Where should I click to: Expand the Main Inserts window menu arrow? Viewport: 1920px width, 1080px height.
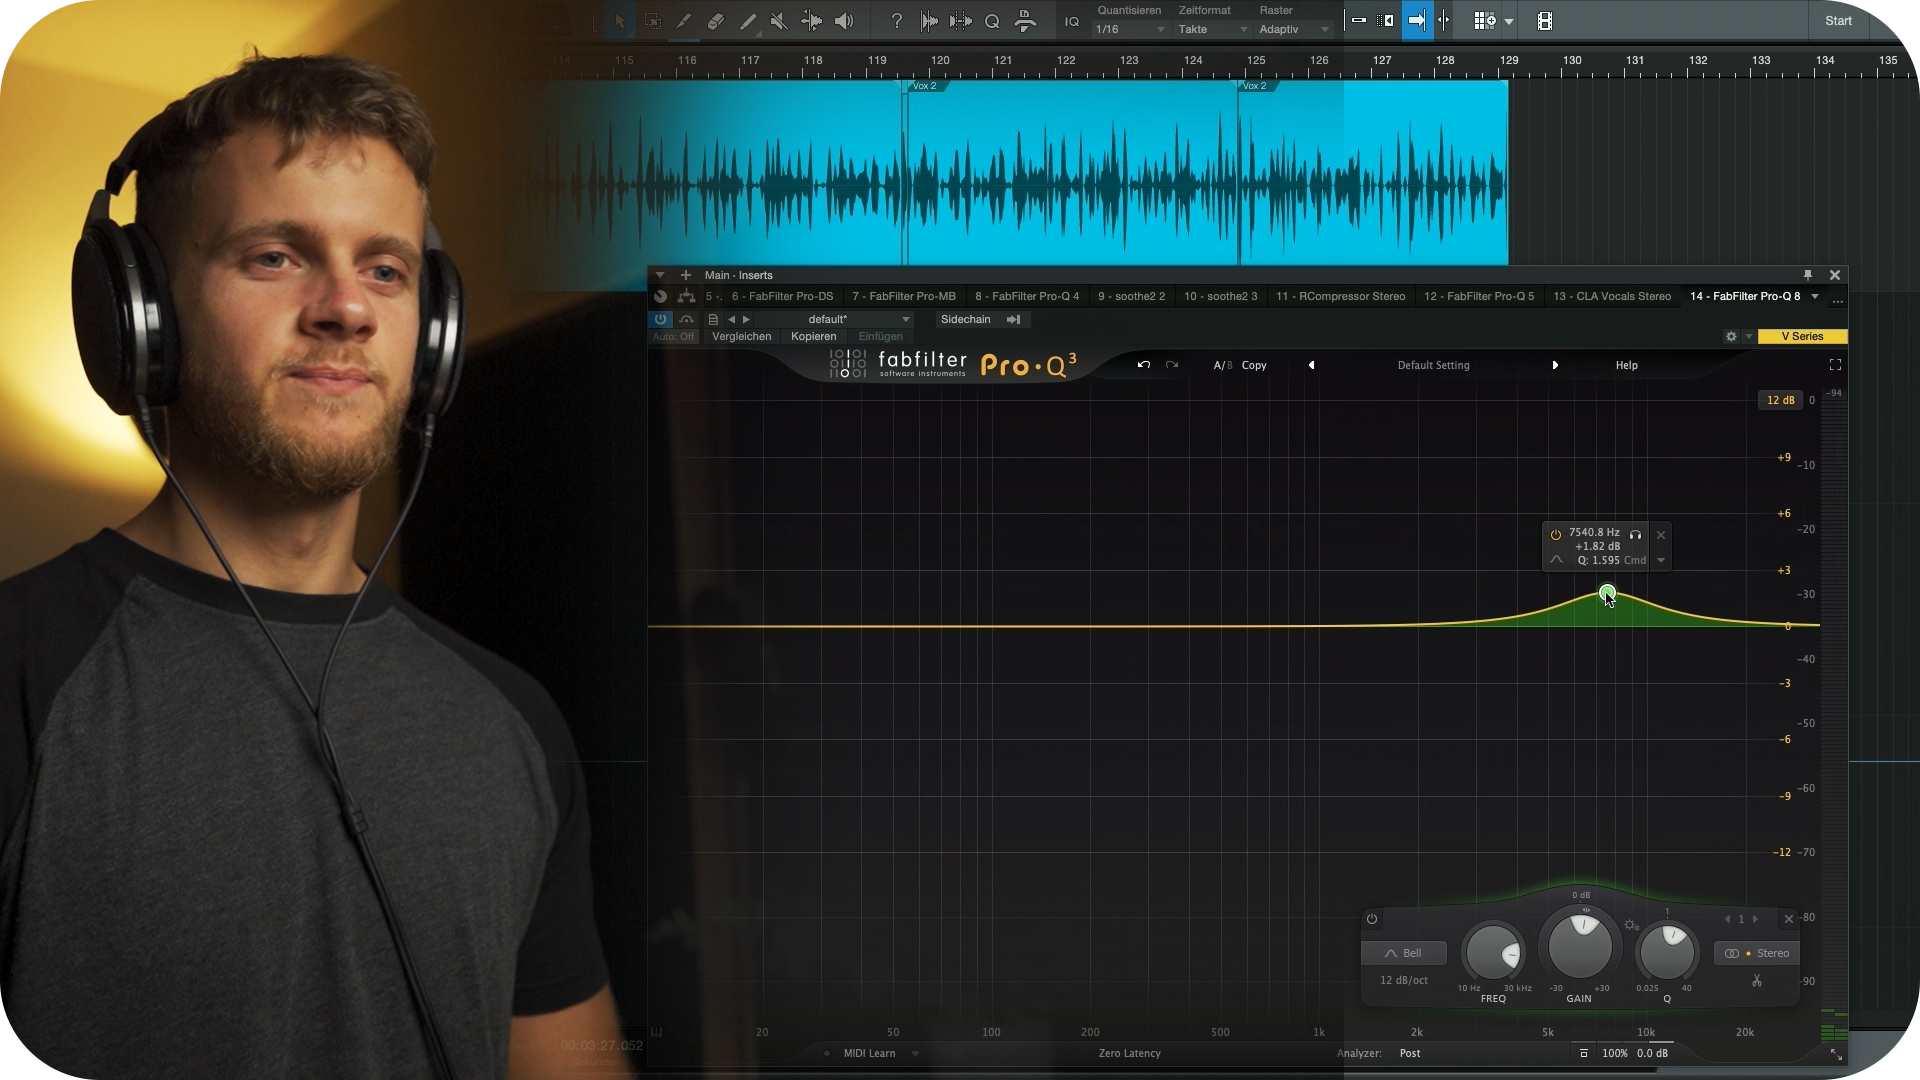660,275
